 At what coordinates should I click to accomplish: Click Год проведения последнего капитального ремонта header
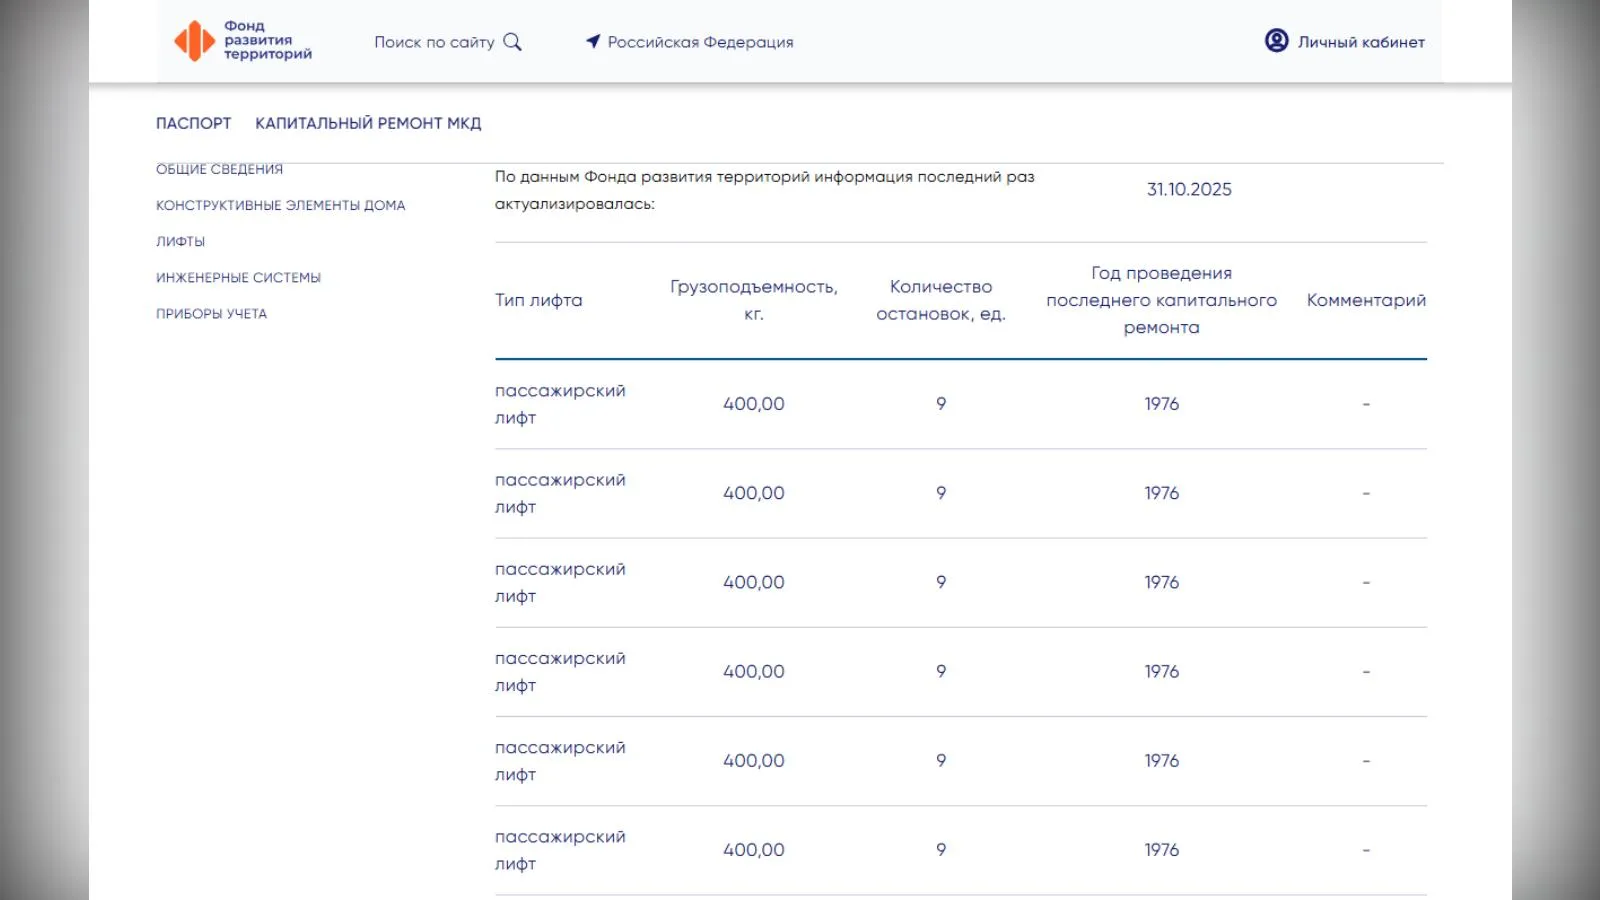(x=1161, y=300)
